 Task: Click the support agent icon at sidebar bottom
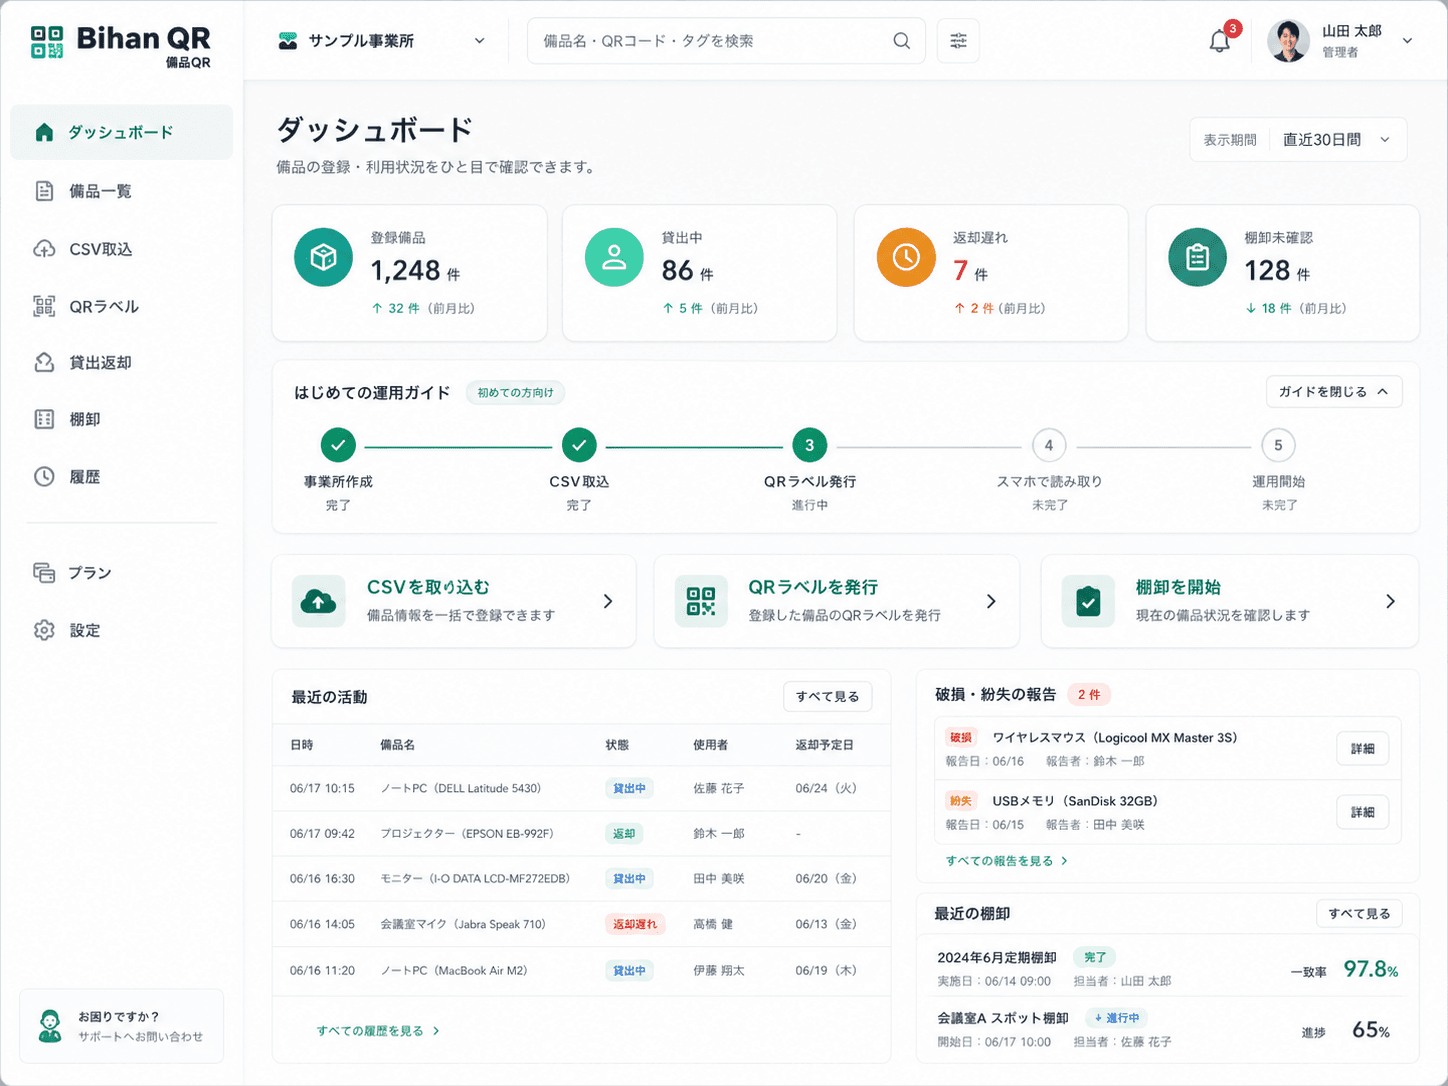click(x=49, y=1026)
